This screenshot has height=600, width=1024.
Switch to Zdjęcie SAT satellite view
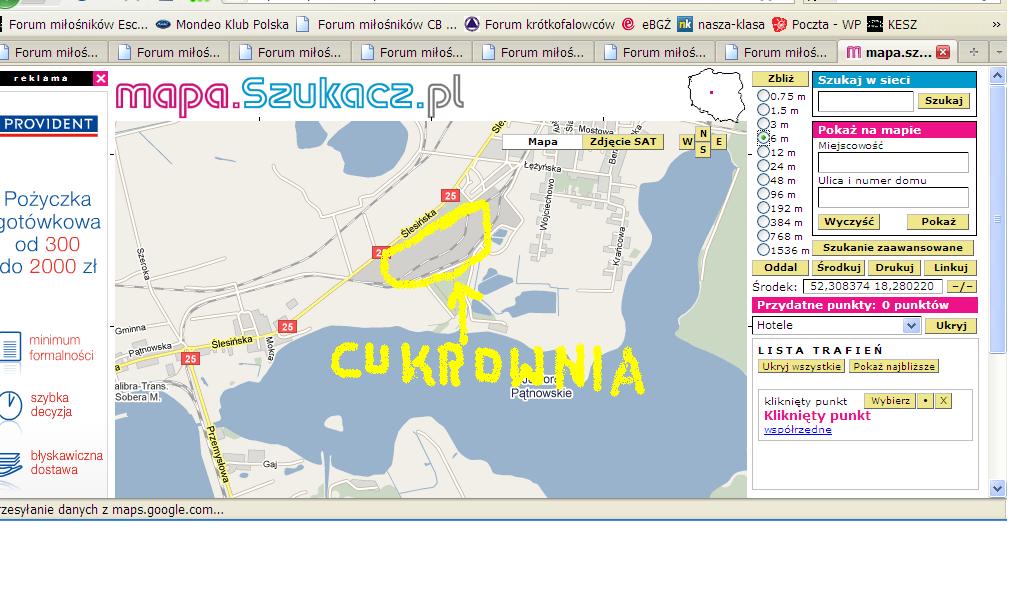pos(623,142)
